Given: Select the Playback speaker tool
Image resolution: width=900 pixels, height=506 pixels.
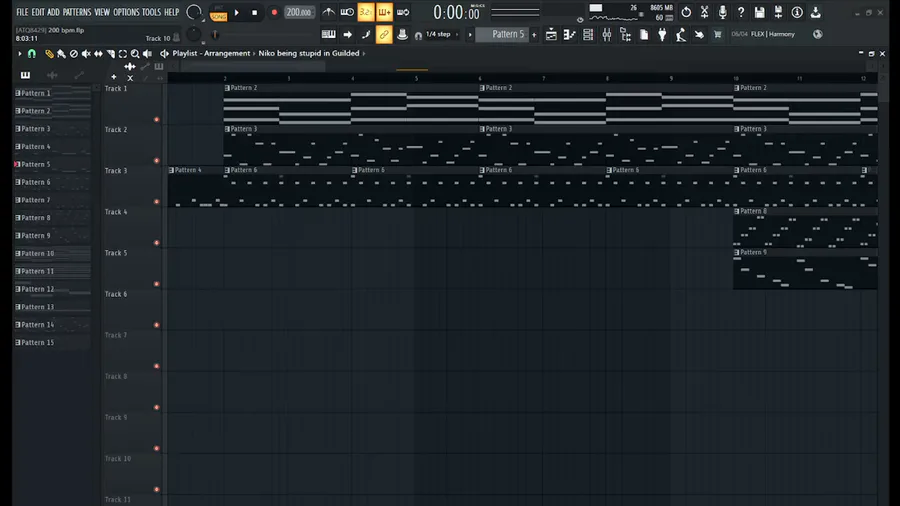Looking at the screenshot, I should coord(148,53).
